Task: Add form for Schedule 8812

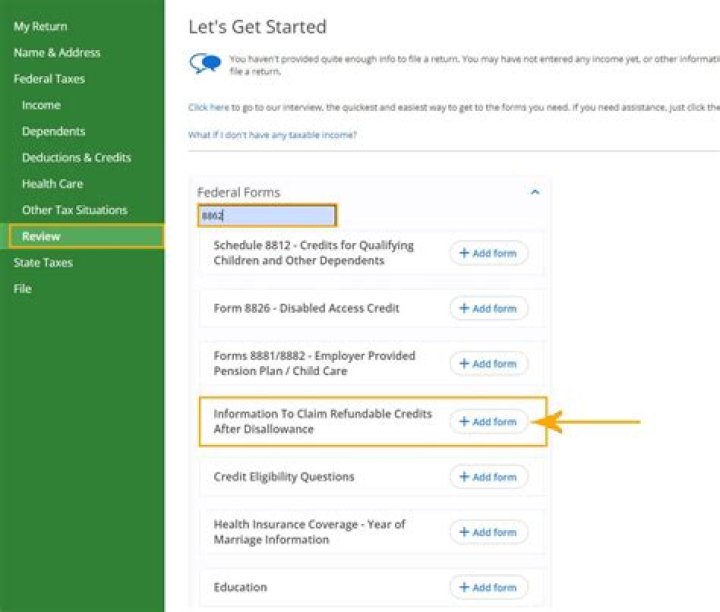Action: point(489,253)
